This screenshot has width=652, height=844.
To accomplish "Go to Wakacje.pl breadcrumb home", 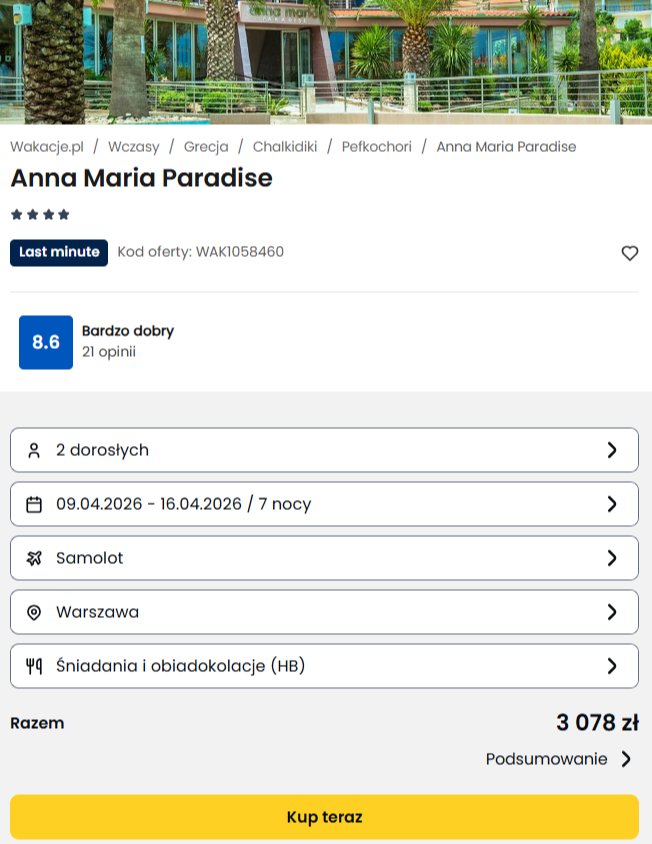I will [47, 146].
